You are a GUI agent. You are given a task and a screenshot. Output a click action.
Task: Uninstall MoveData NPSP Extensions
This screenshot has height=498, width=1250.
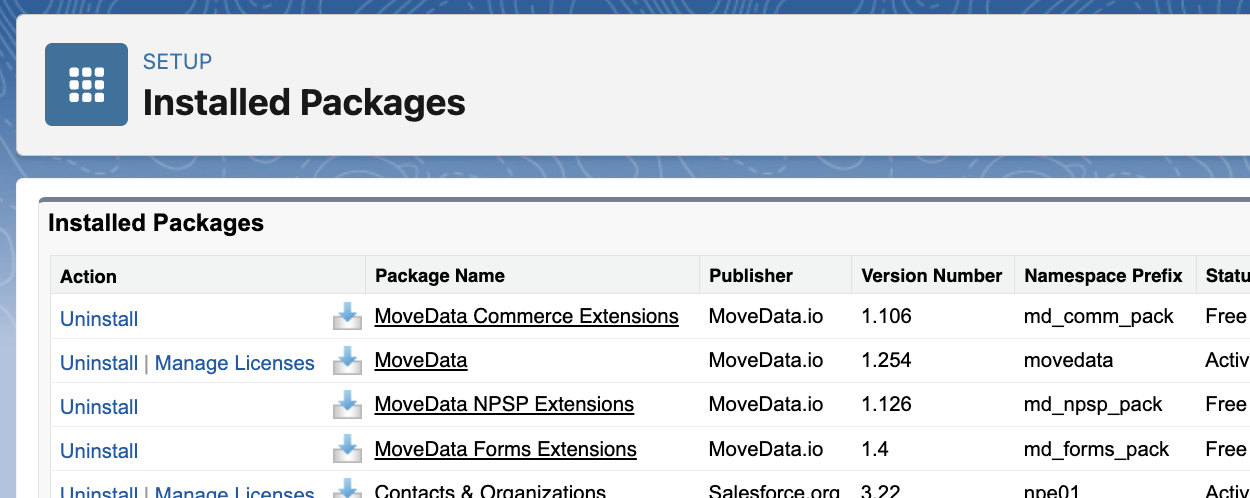[99, 407]
